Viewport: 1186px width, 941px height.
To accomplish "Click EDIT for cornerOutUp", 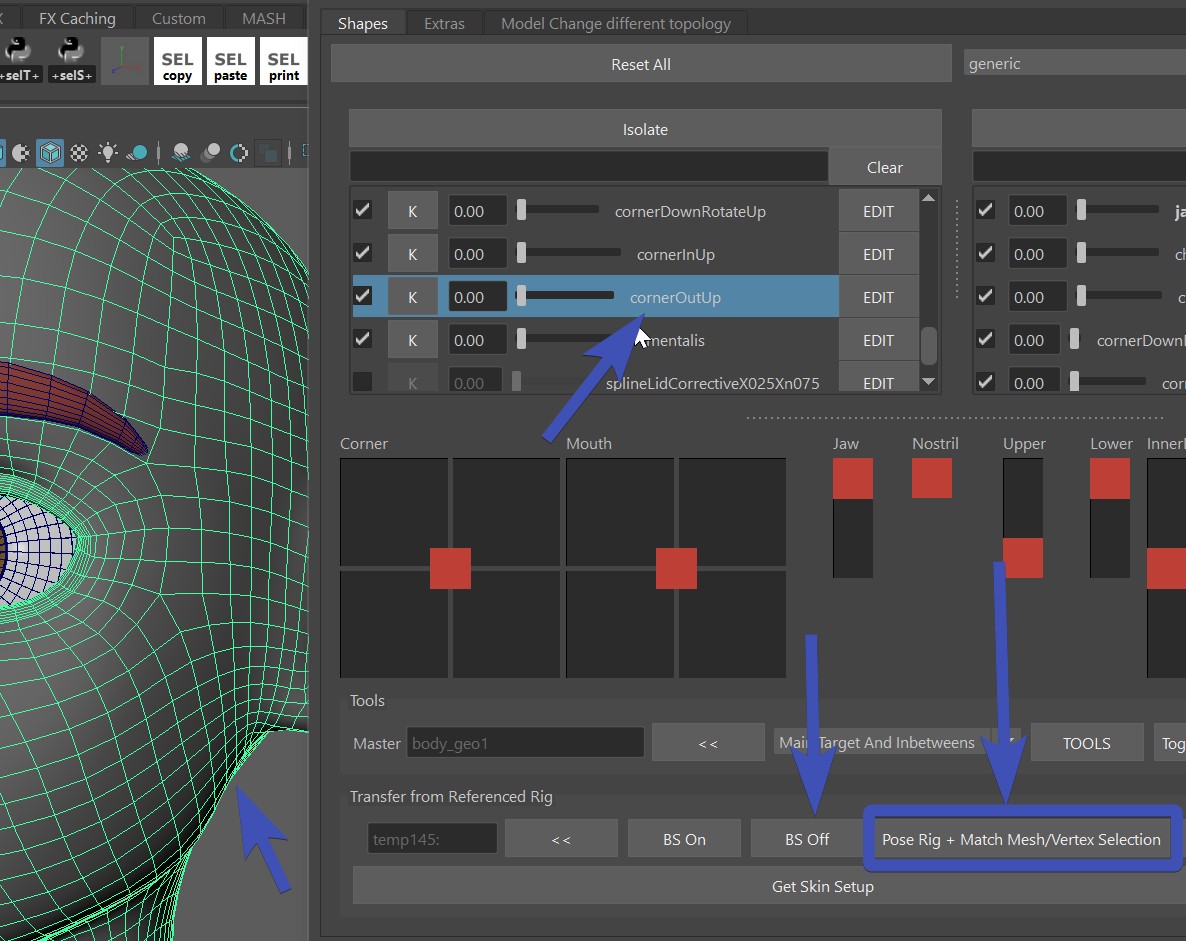I will coord(879,298).
